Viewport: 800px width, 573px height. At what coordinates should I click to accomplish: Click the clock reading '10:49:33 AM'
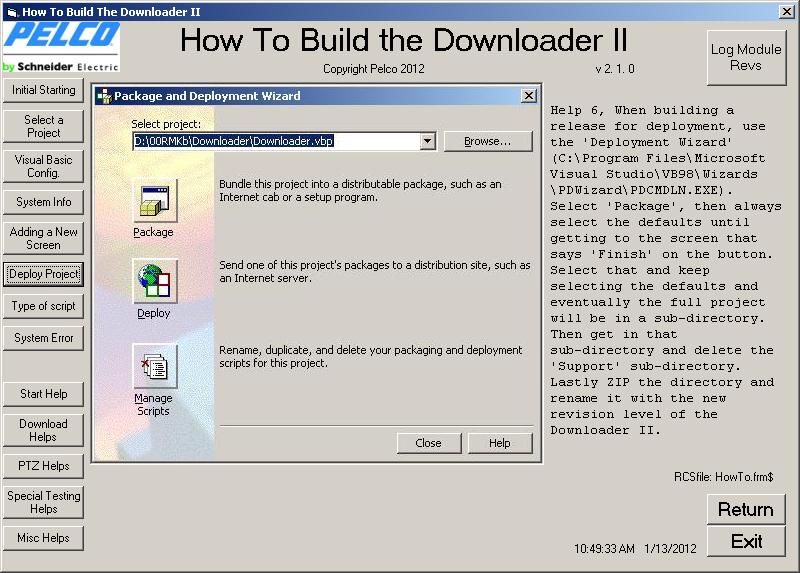(604, 549)
